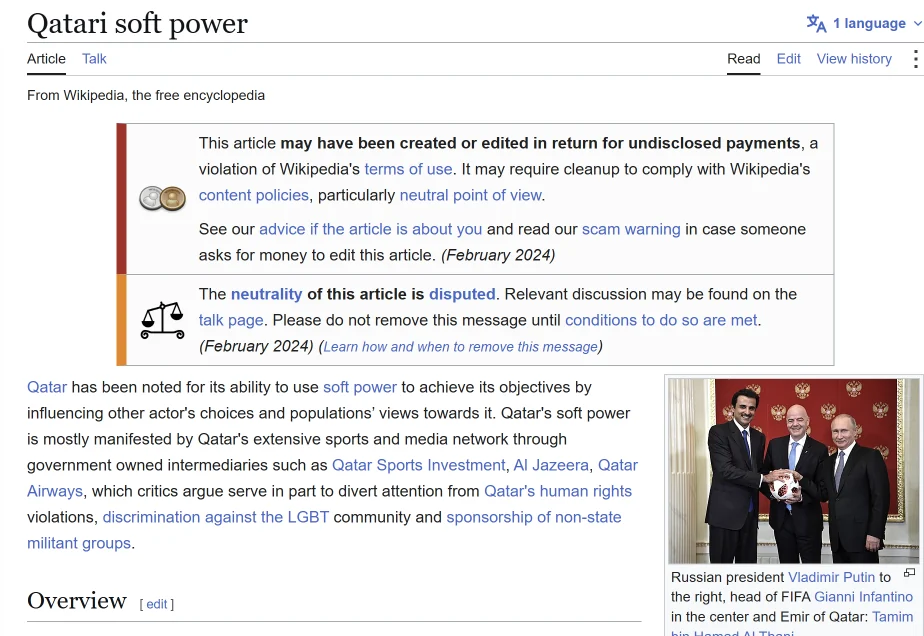Image resolution: width=924 pixels, height=636 pixels.
Task: Open the View history tab
Action: click(854, 59)
